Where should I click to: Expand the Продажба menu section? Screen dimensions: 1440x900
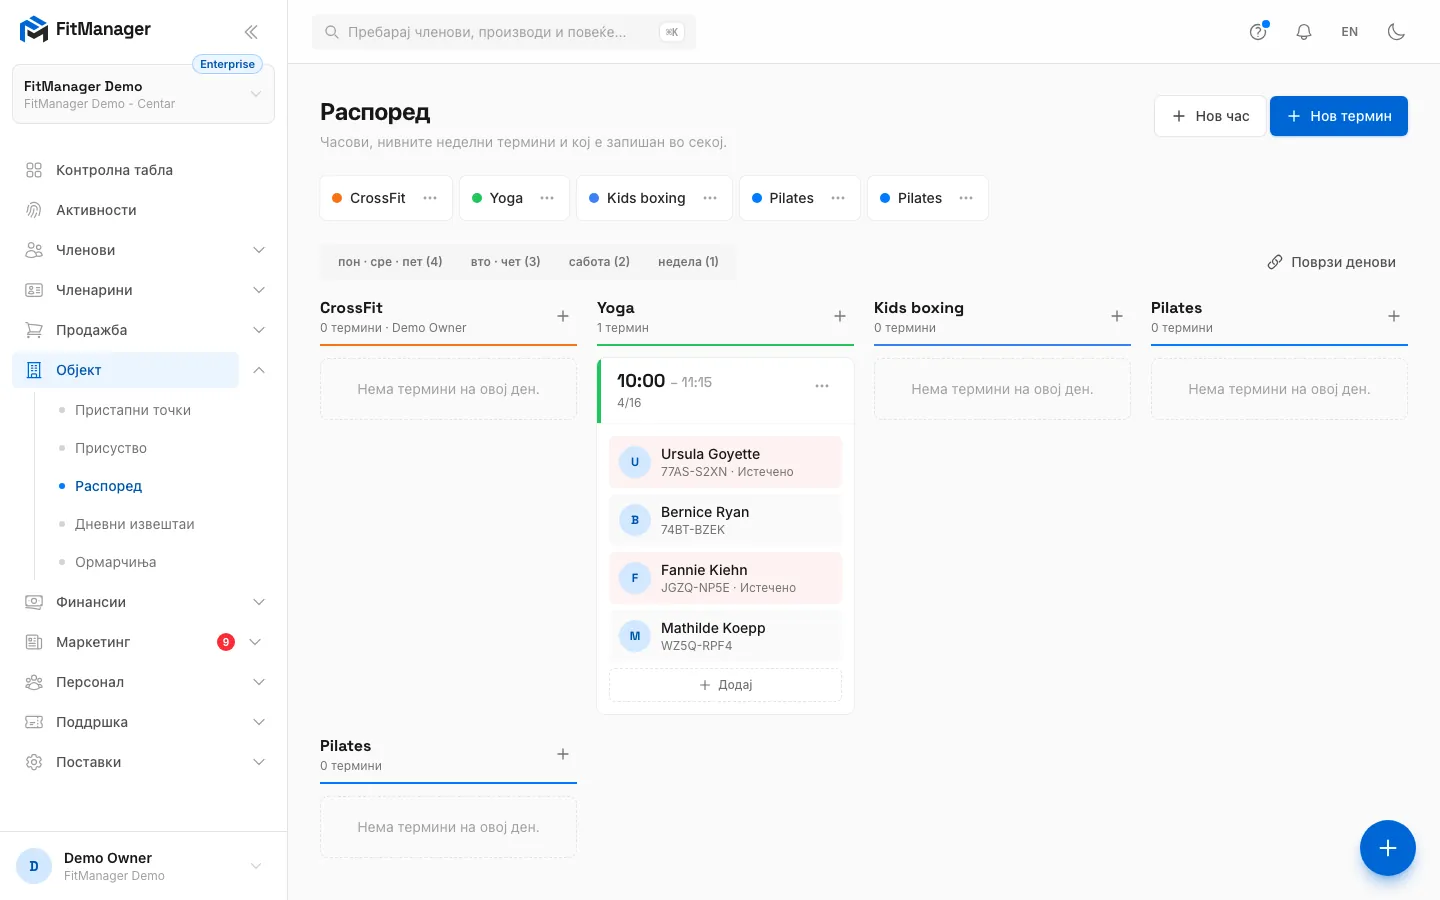(143, 330)
